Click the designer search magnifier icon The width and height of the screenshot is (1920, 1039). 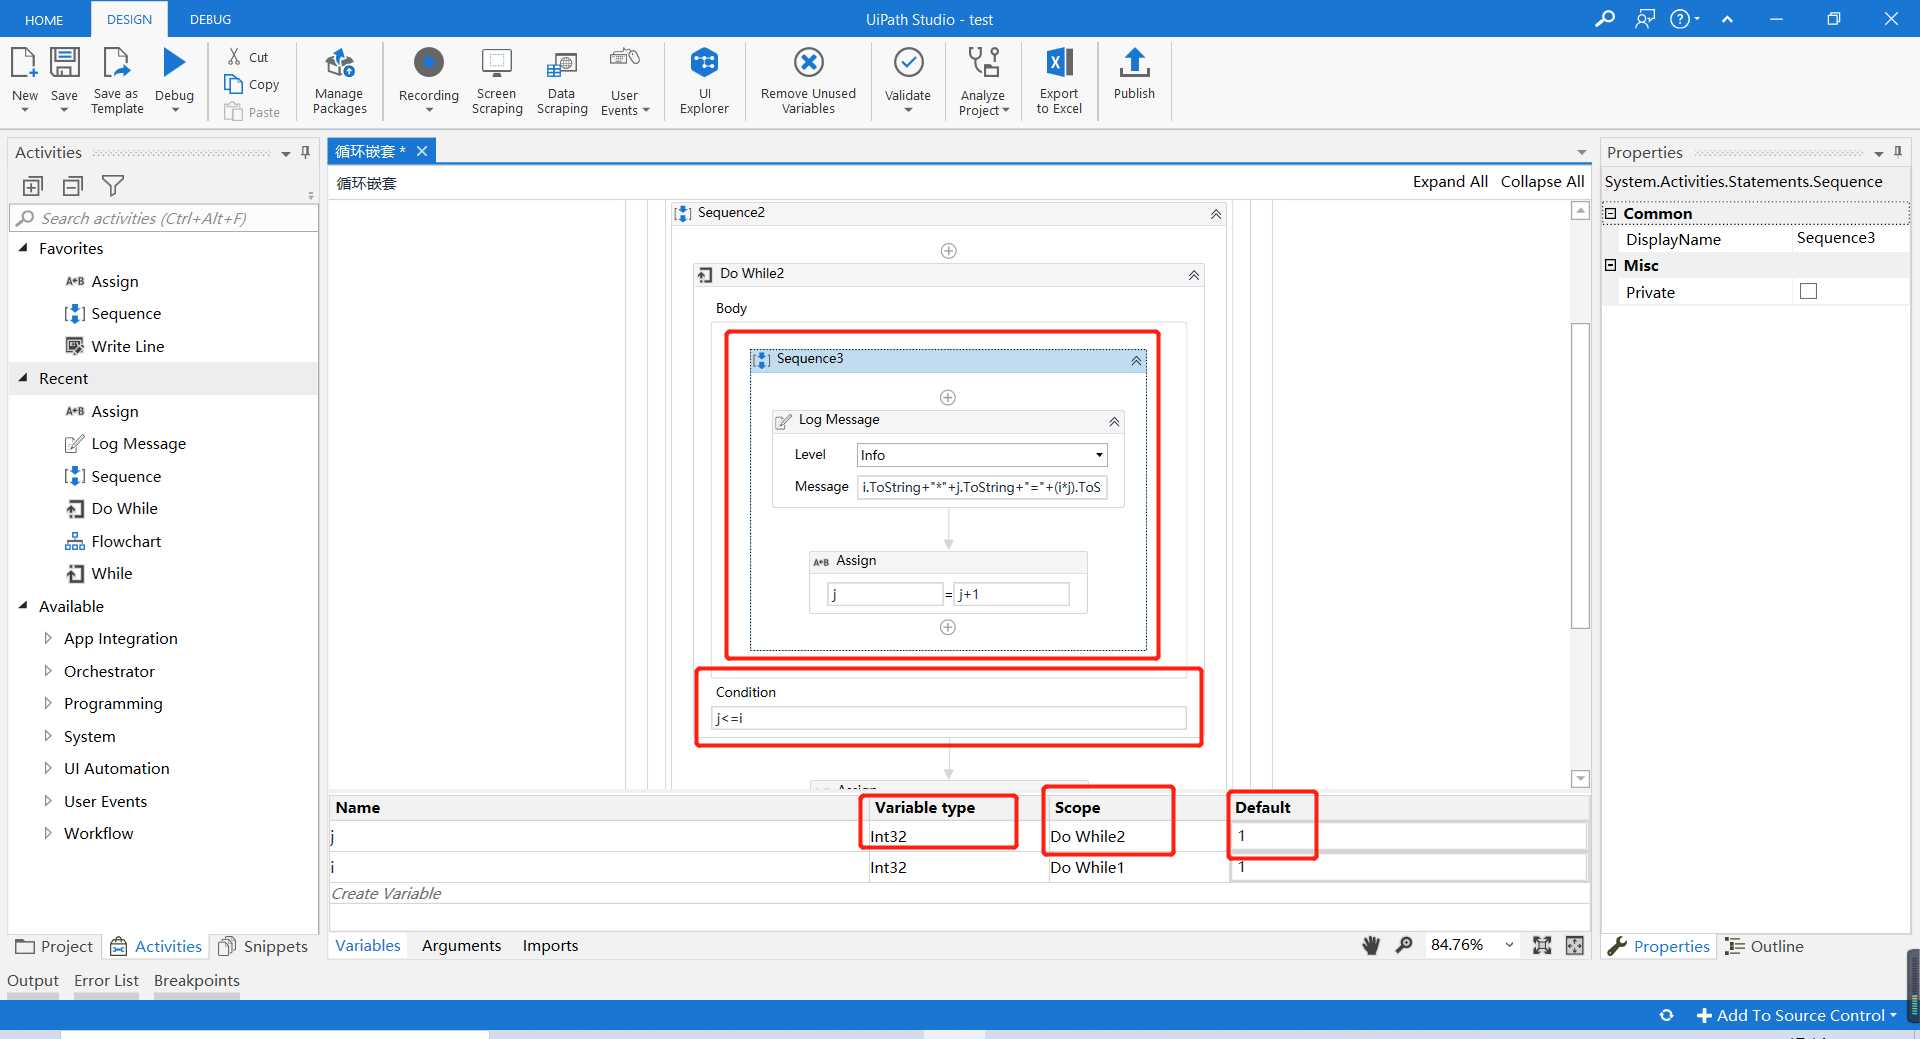coord(1404,945)
